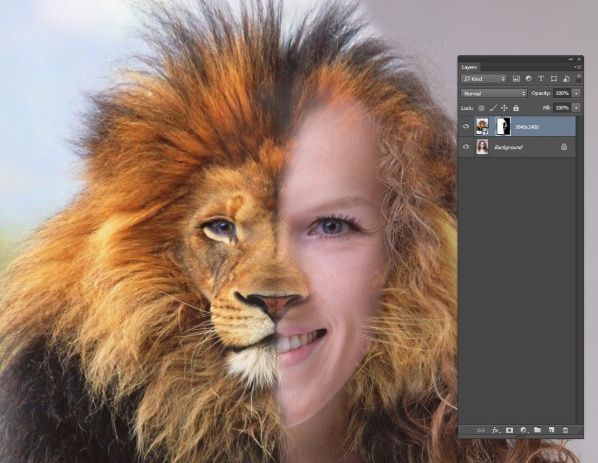Filter layers by adjustment layers icon
Screen dimensions: 598x463
pyautogui.click(x=529, y=79)
